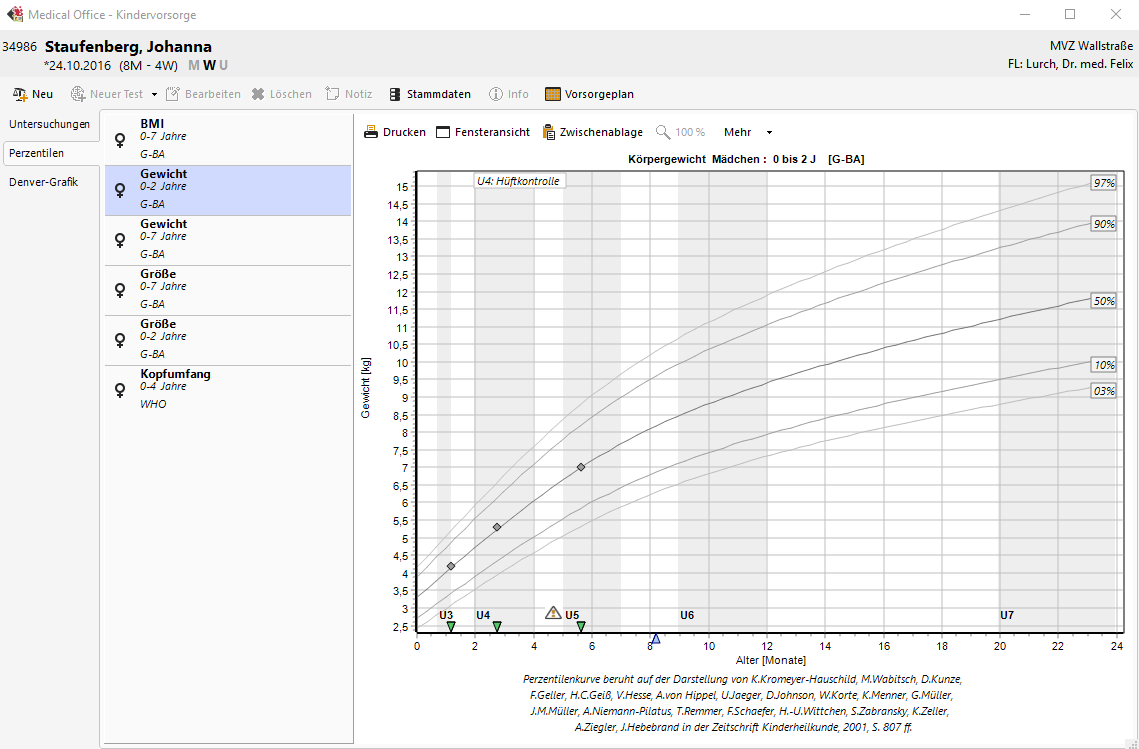Switch to Fensteransicht
1139x749 pixels.
click(483, 132)
